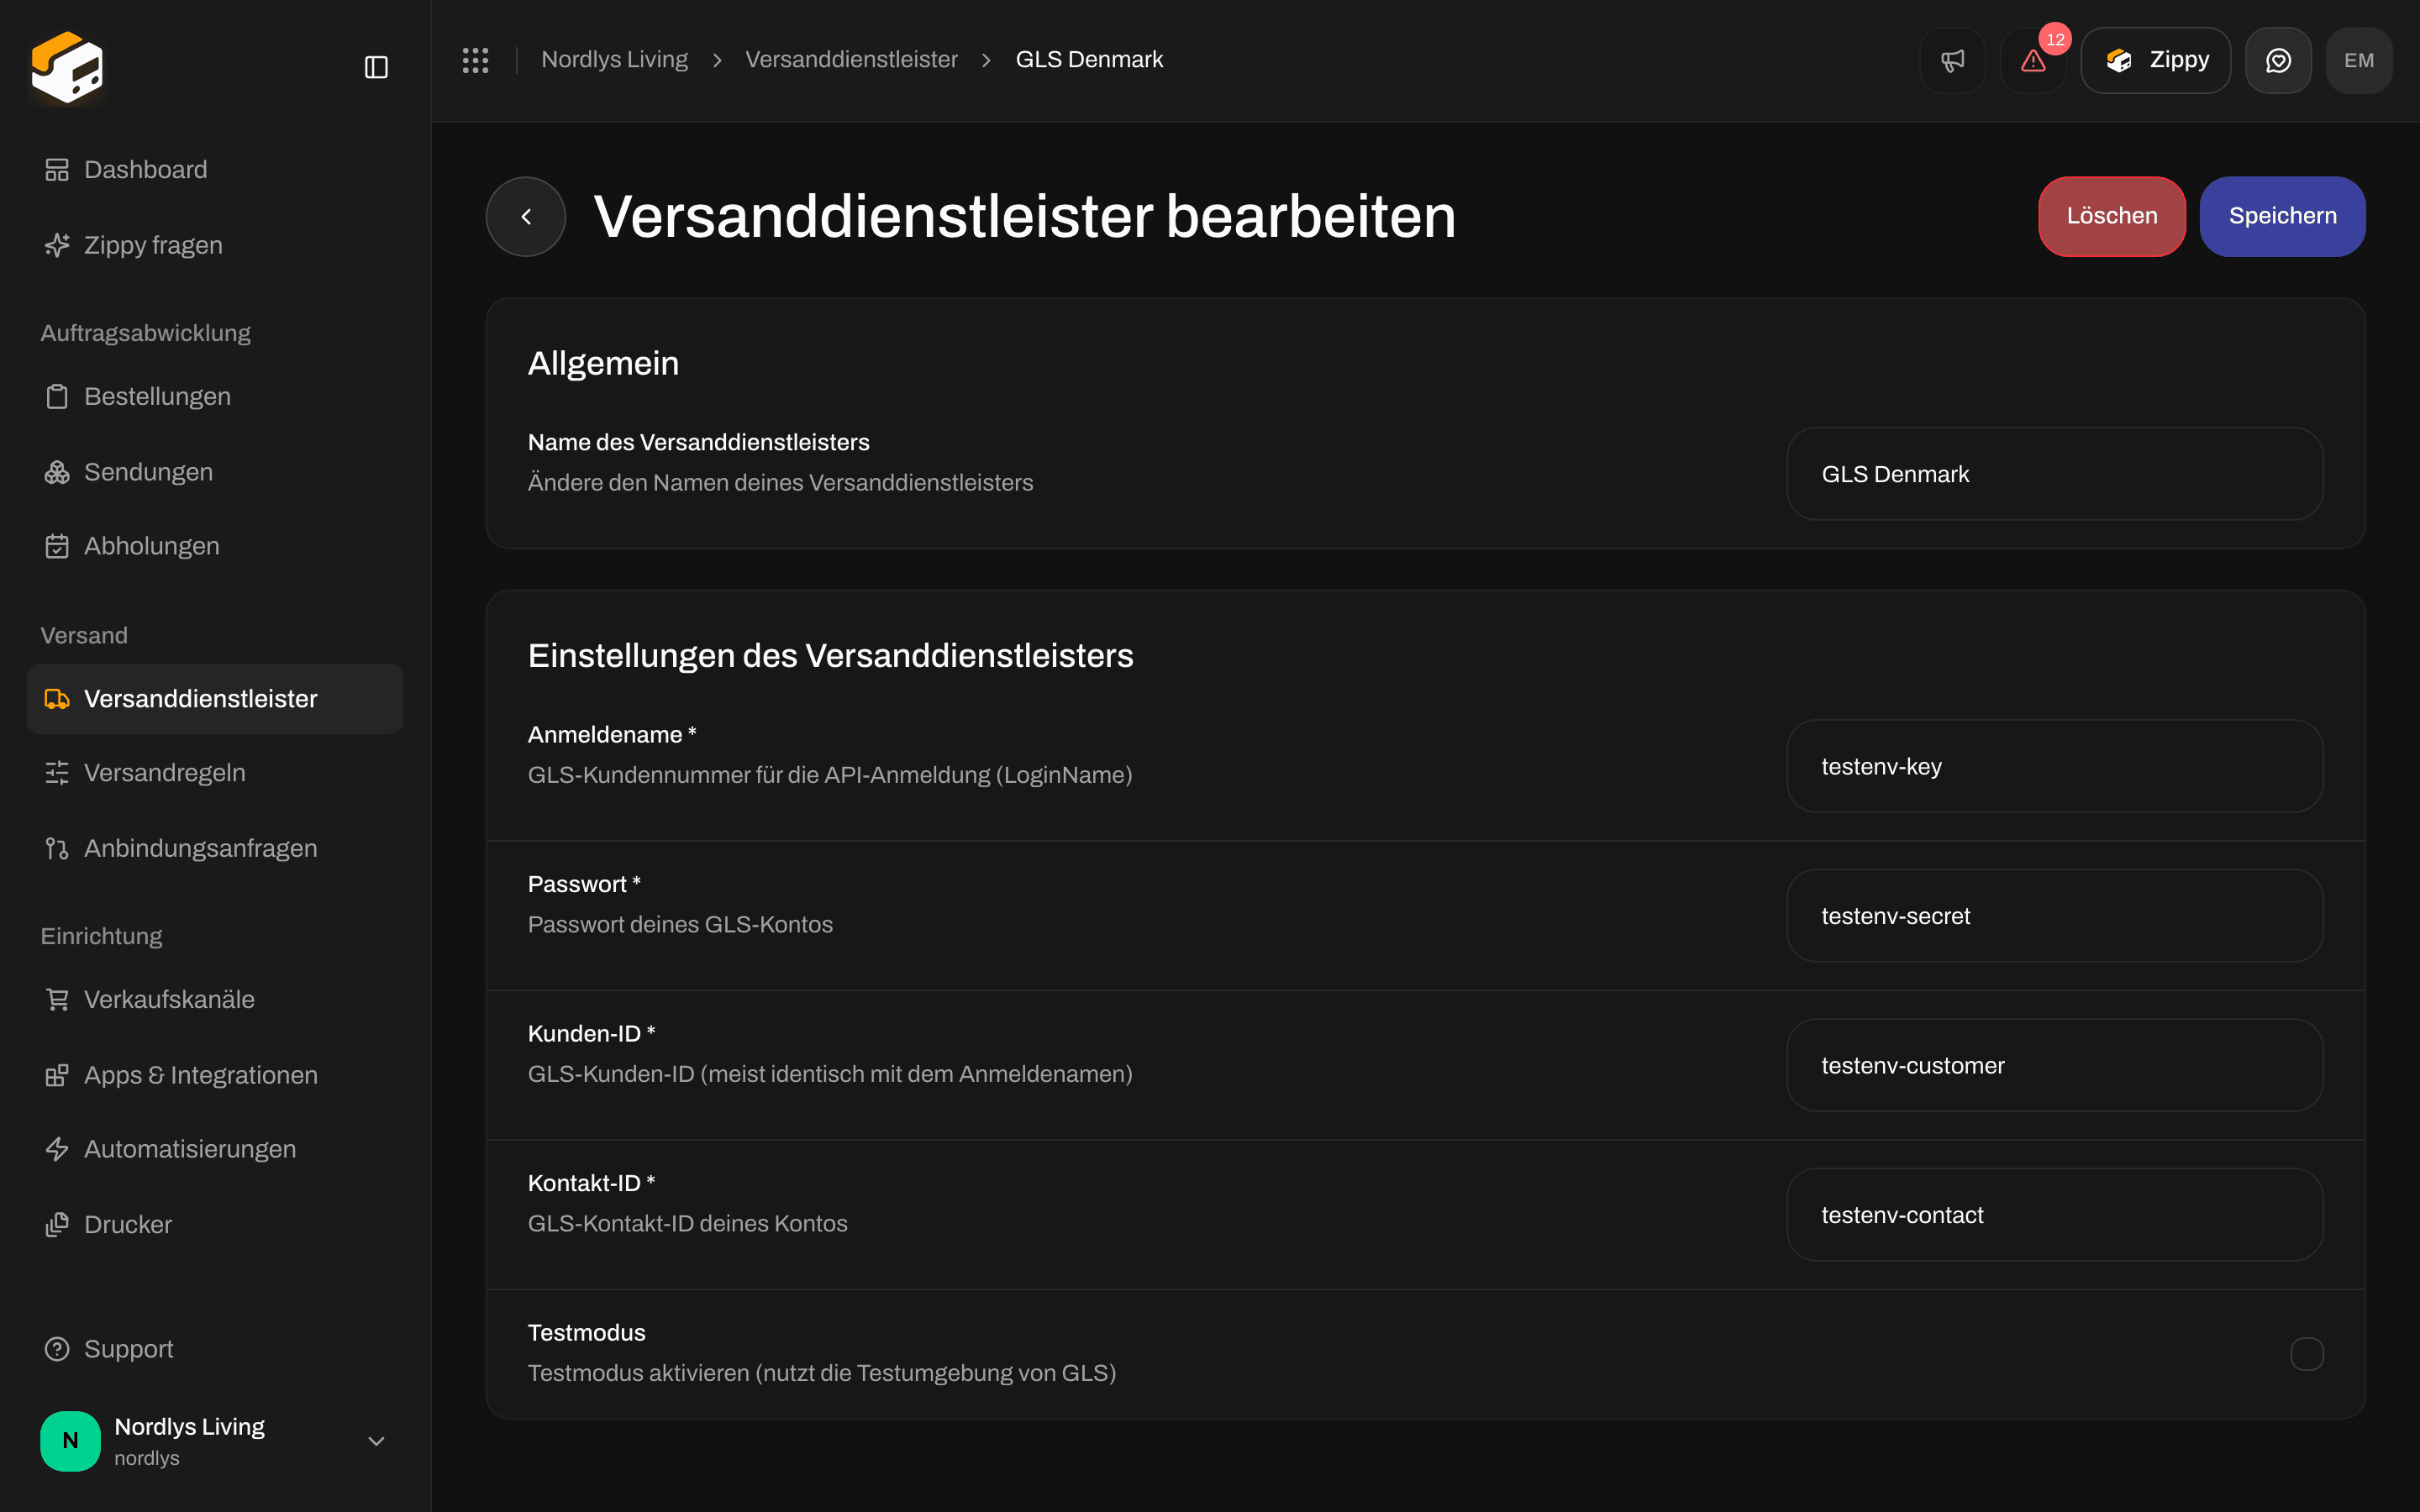The height and width of the screenshot is (1512, 2420).
Task: Open Versandregeln
Action: tap(215, 773)
